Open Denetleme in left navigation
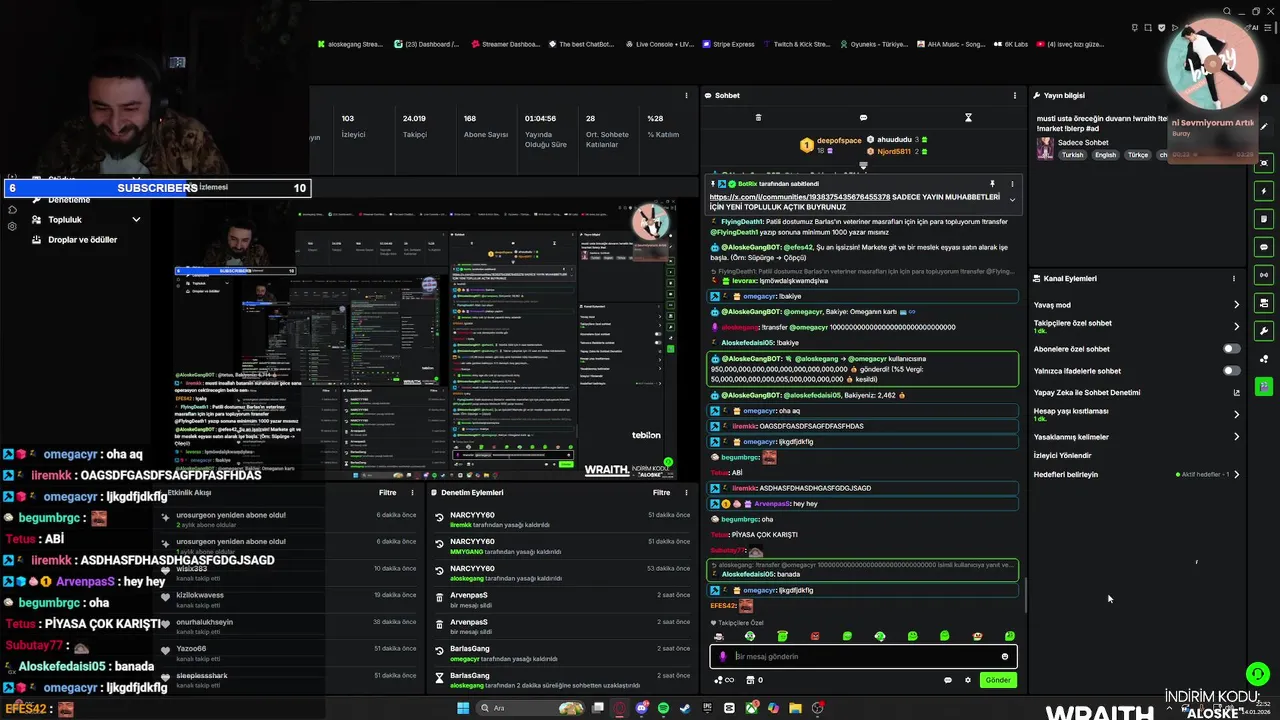The width and height of the screenshot is (1280, 720). 69,200
